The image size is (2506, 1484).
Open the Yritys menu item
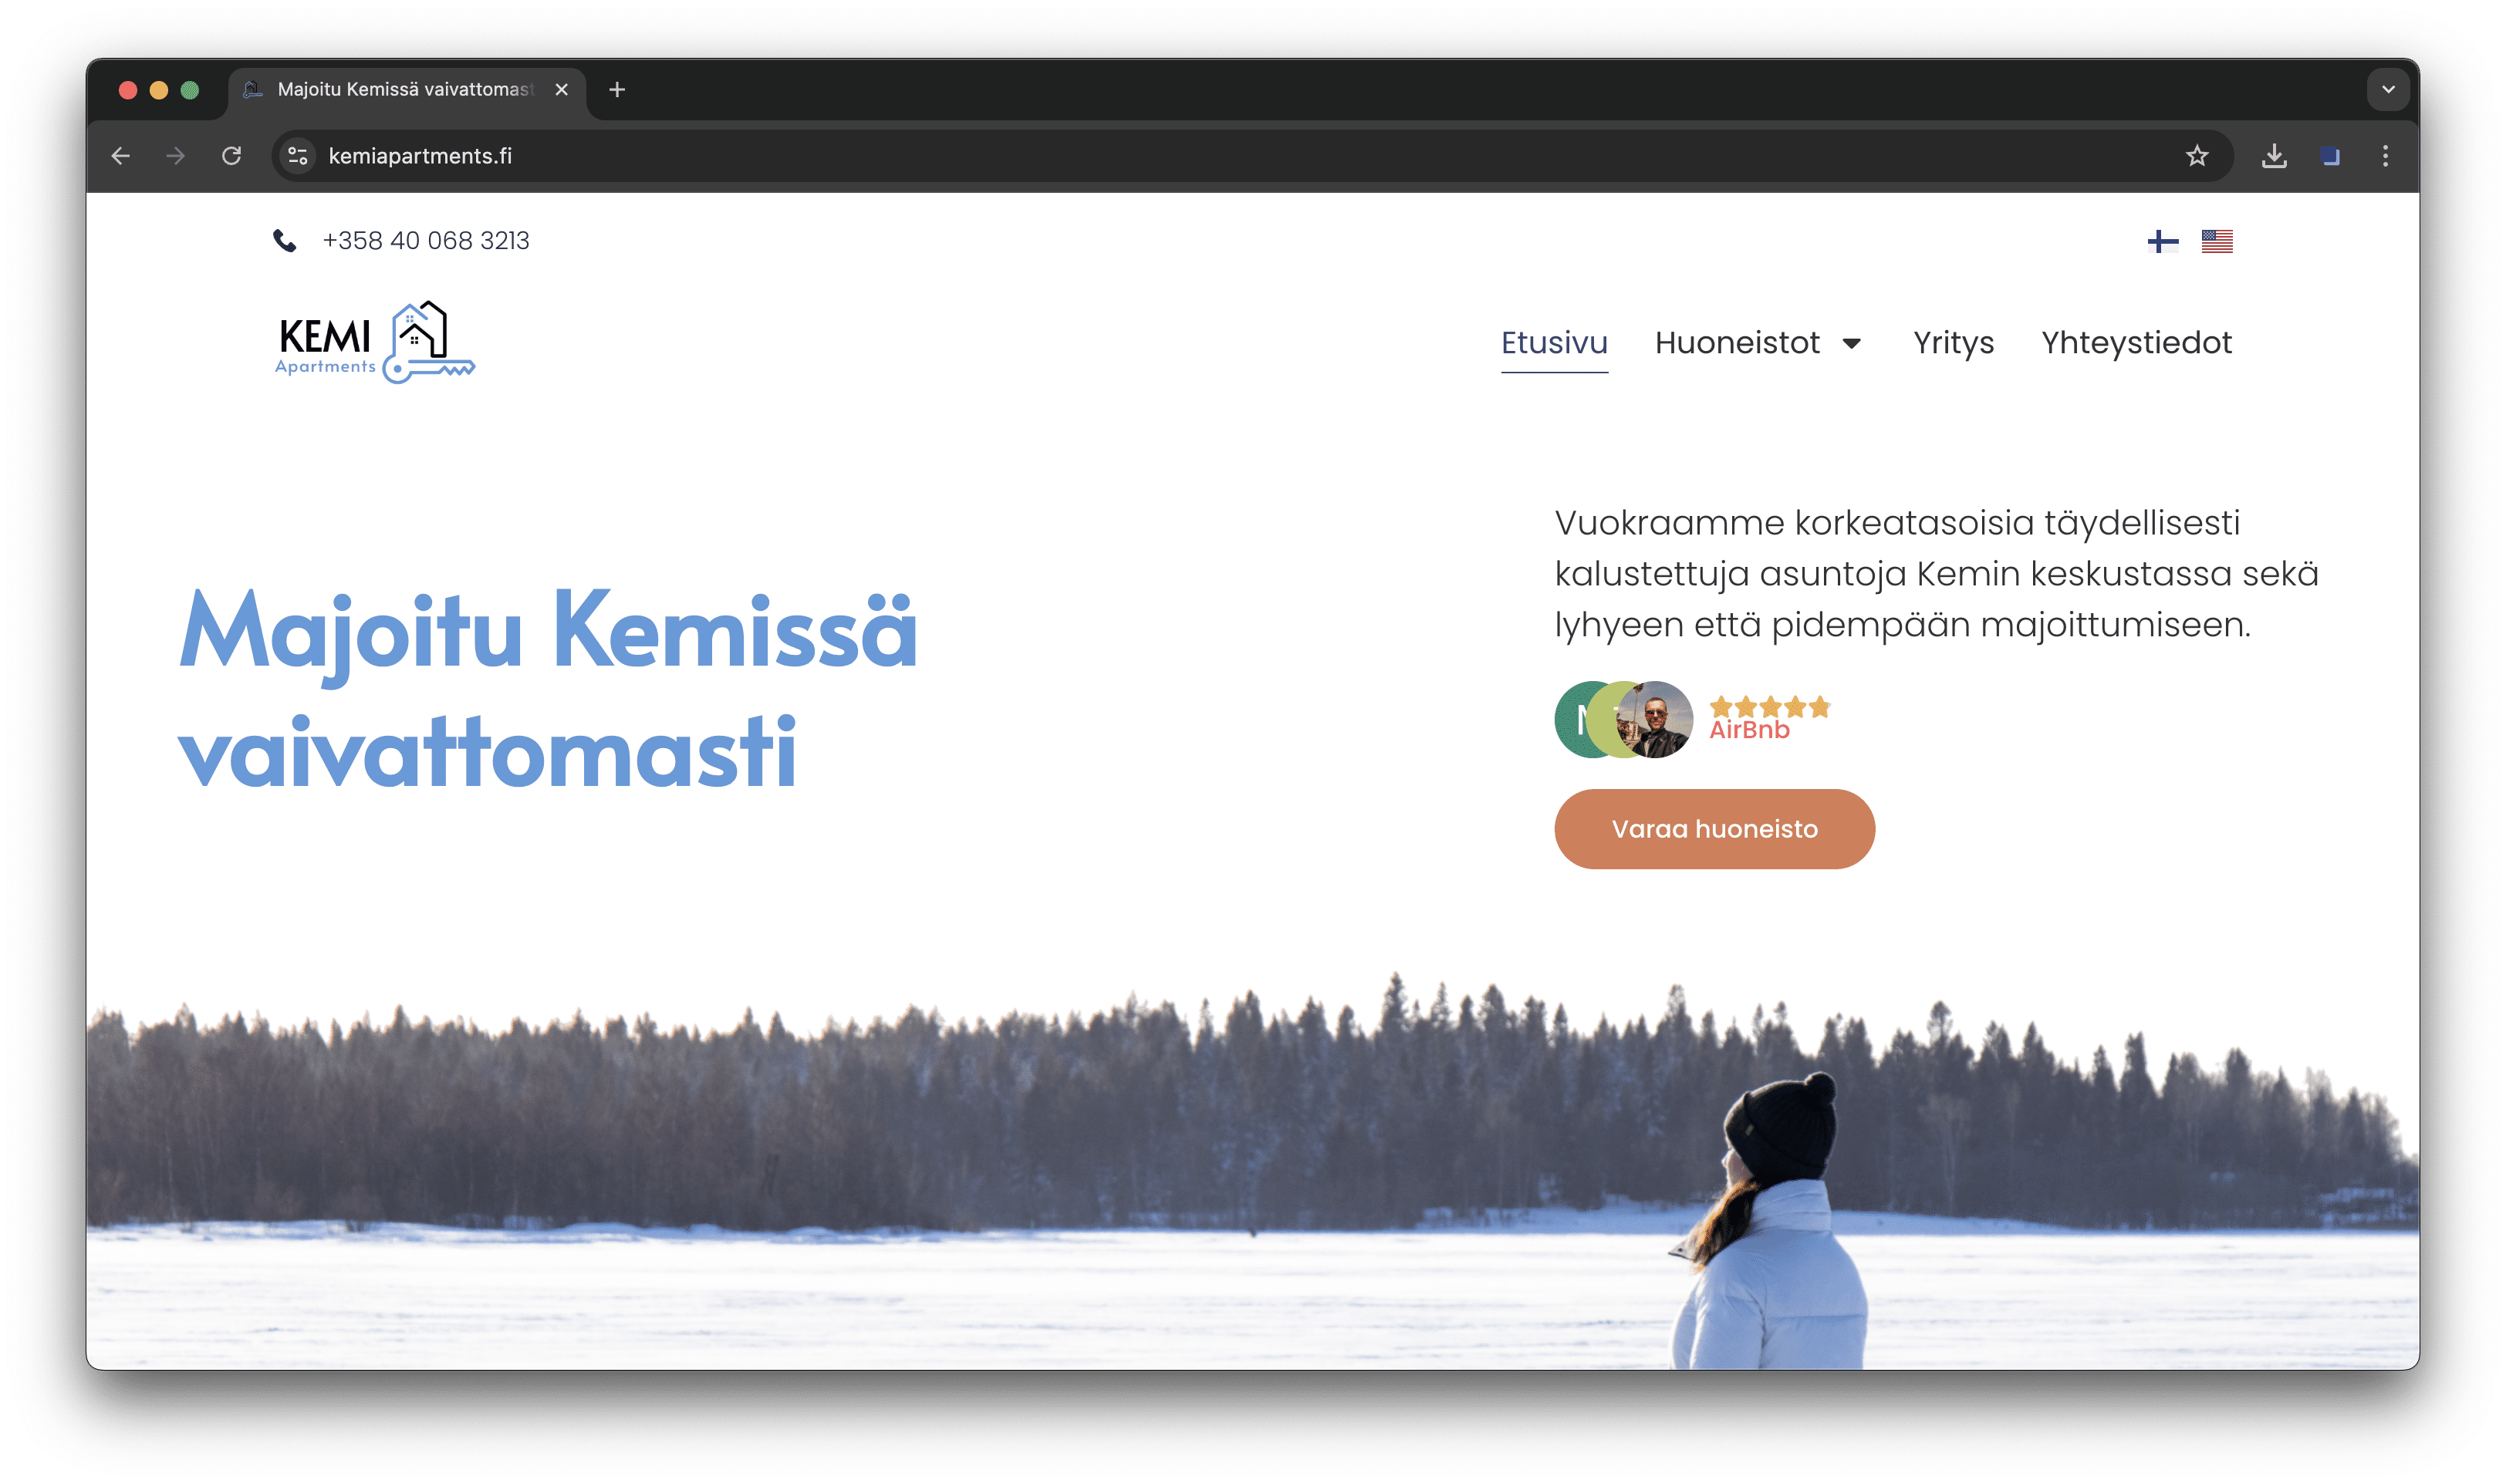click(x=1953, y=343)
